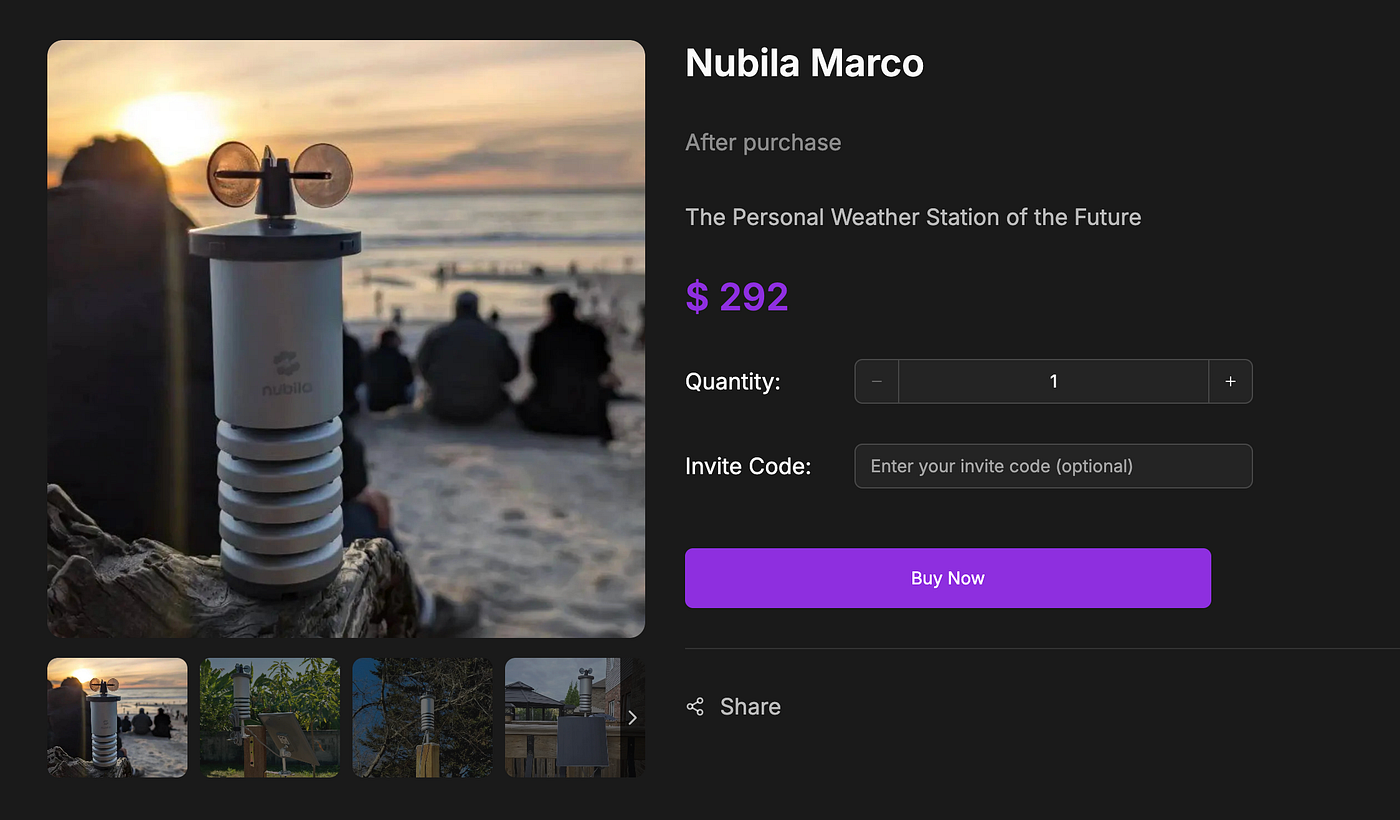Select the rooftop installation thumbnail
Viewport: 1400px width, 820px height.
click(575, 717)
